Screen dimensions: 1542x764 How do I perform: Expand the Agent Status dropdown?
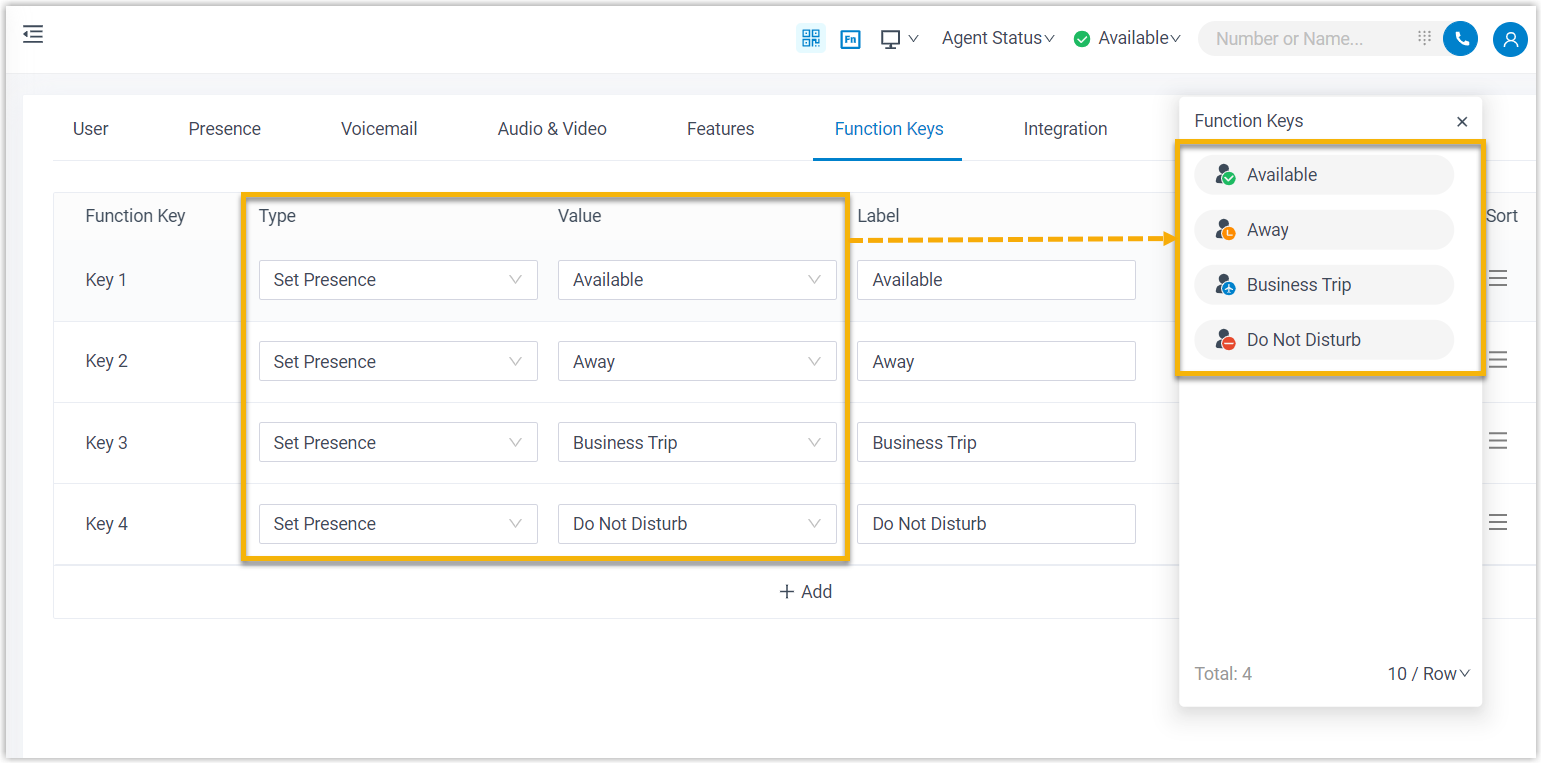(998, 38)
